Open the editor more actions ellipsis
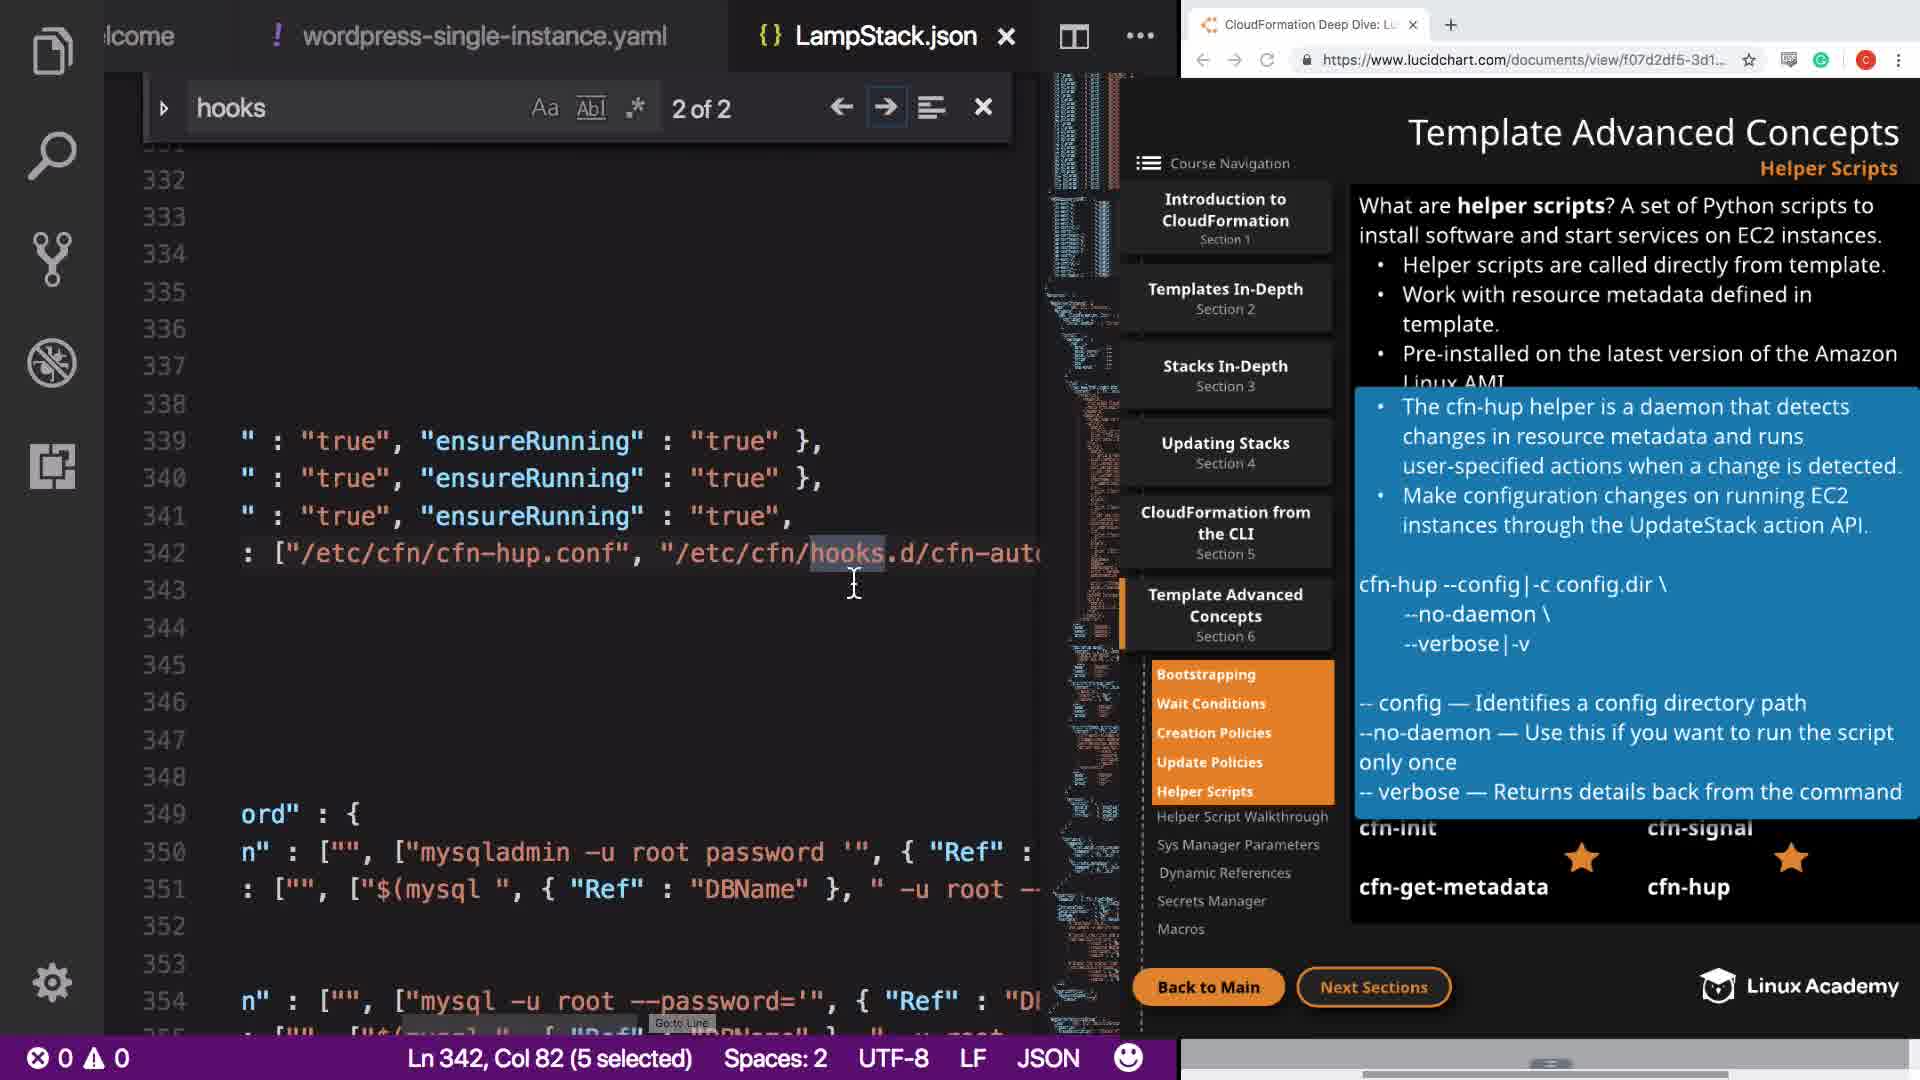The image size is (1920, 1080). point(1140,36)
